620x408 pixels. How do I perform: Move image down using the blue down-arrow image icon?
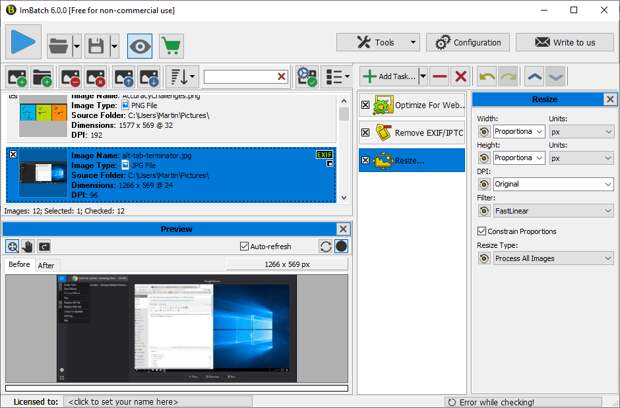coord(149,77)
